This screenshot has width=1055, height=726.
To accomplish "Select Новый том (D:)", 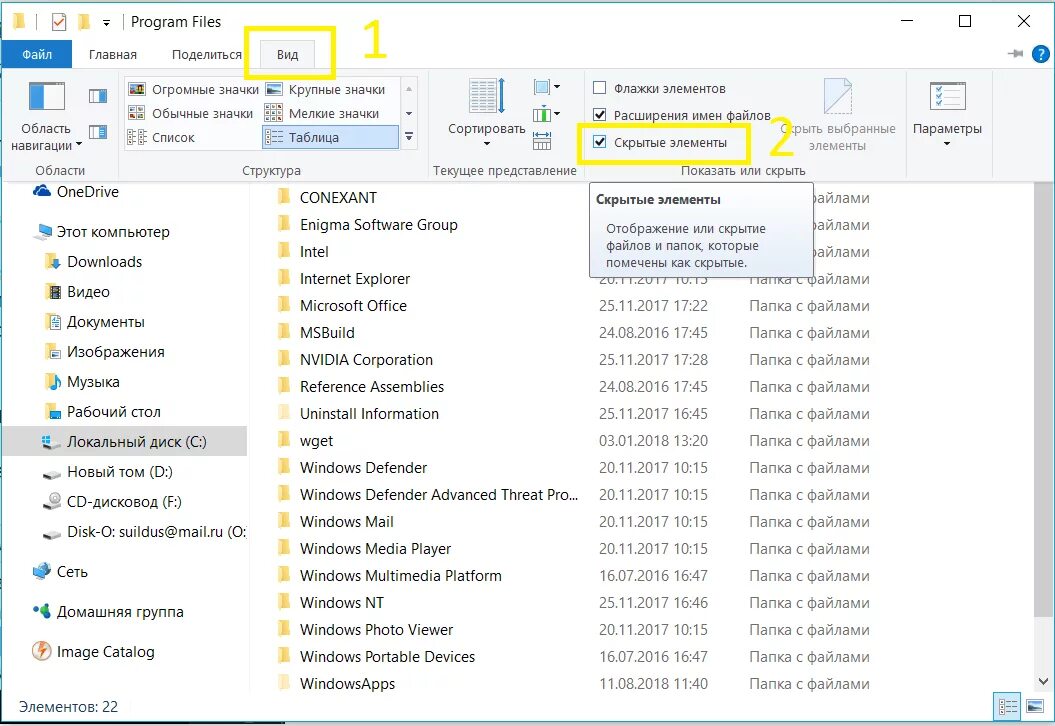I will 108,472.
